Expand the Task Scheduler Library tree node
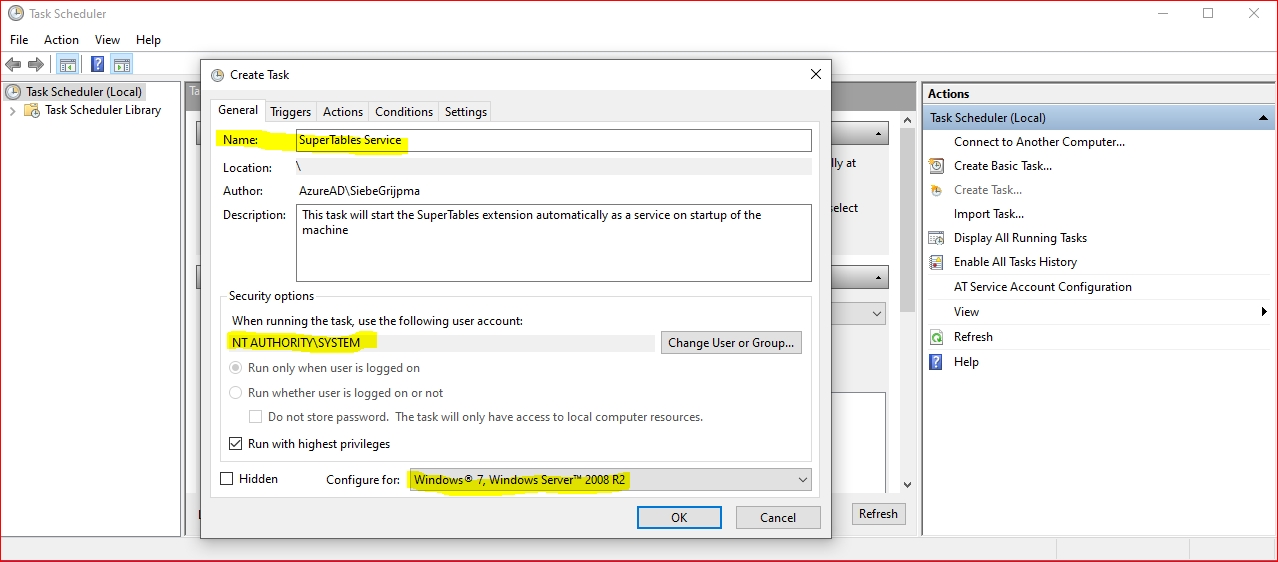Viewport: 1278px width, 562px height. [x=13, y=111]
